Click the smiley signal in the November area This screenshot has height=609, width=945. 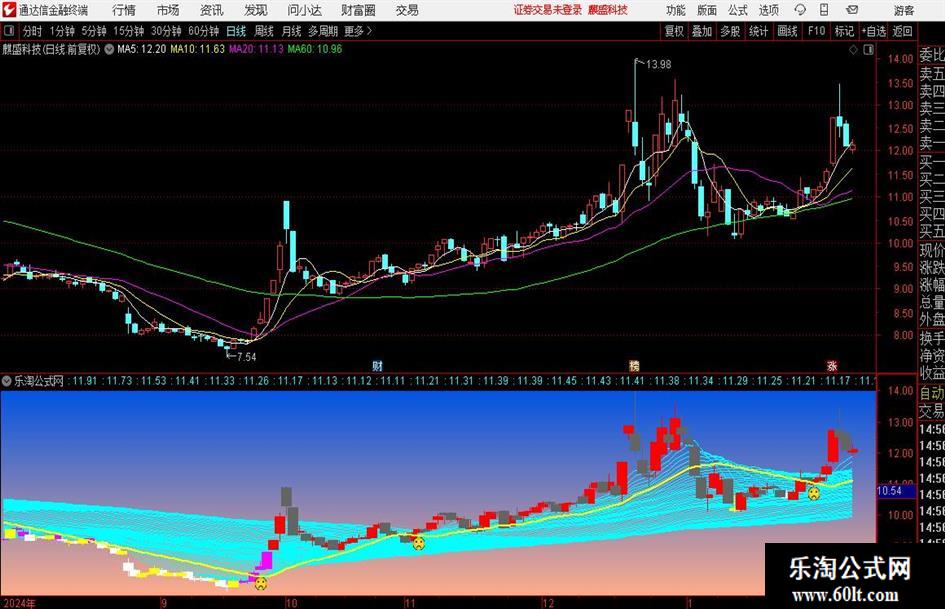(418, 543)
